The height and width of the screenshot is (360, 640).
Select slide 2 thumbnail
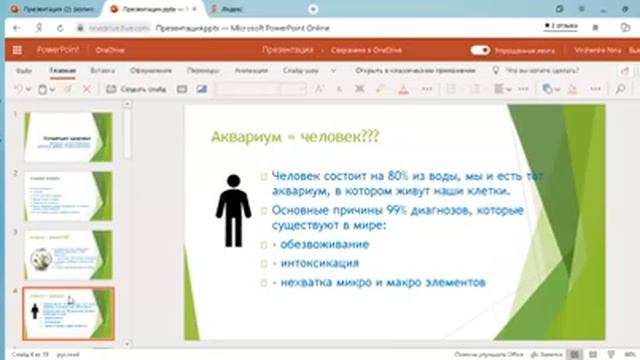[68, 196]
